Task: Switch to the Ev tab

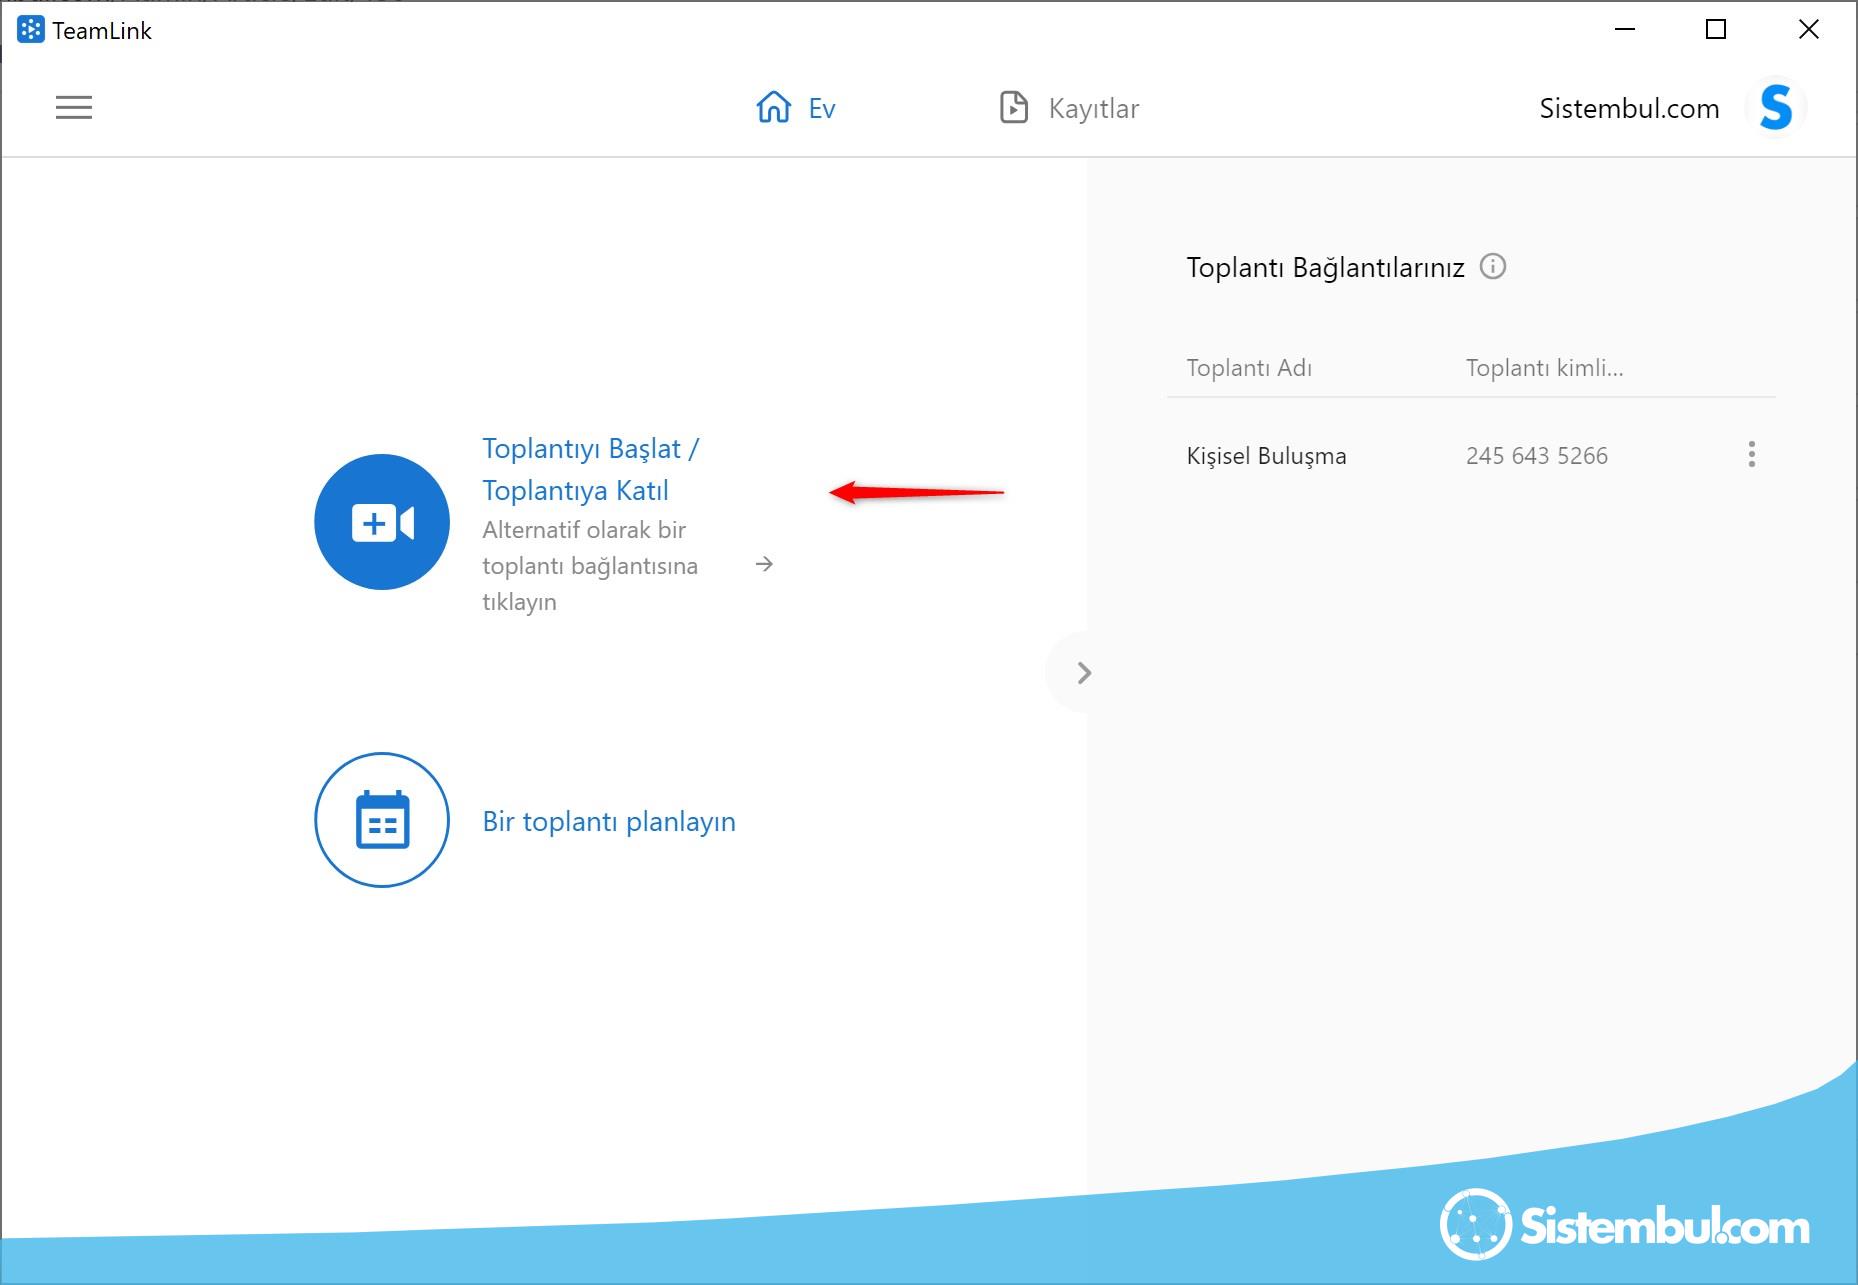Action: pos(796,107)
